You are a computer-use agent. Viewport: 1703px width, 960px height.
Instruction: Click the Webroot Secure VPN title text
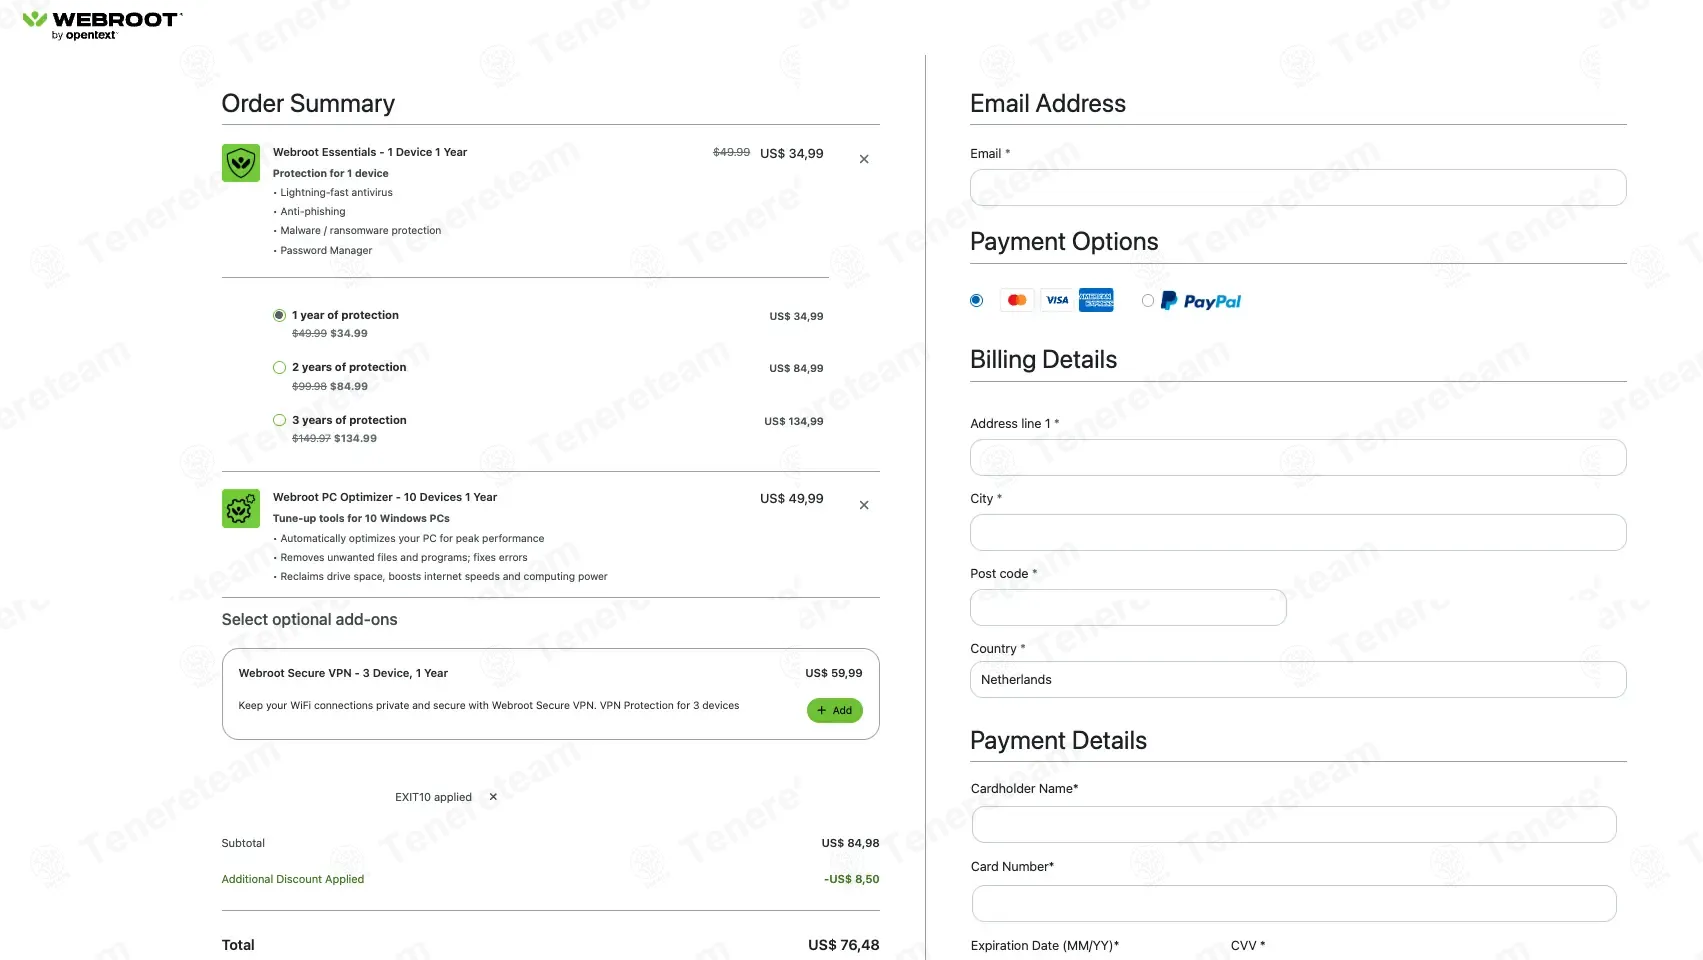click(343, 674)
